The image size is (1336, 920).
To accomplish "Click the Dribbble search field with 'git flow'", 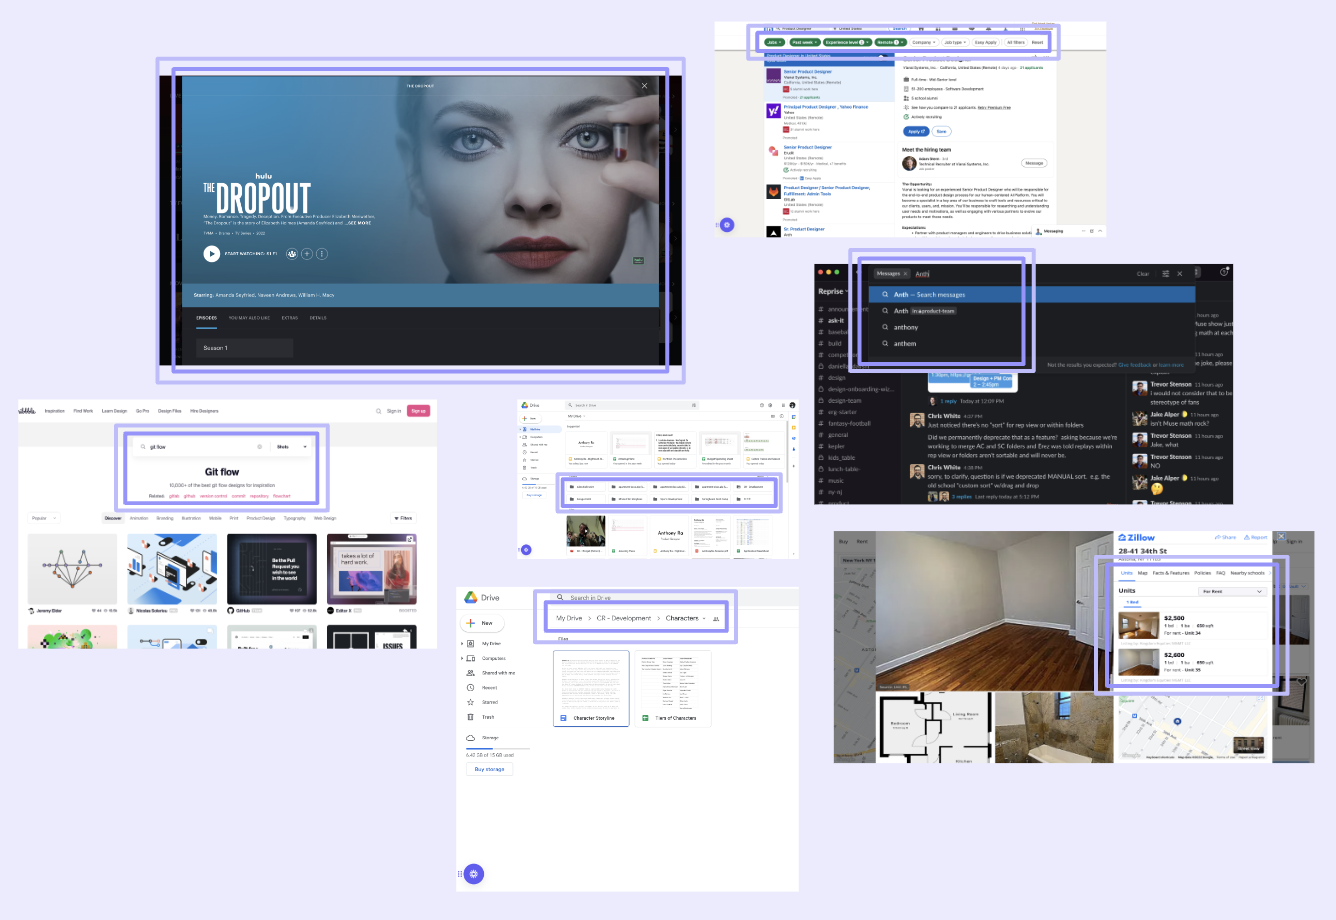I will [x=200, y=447].
